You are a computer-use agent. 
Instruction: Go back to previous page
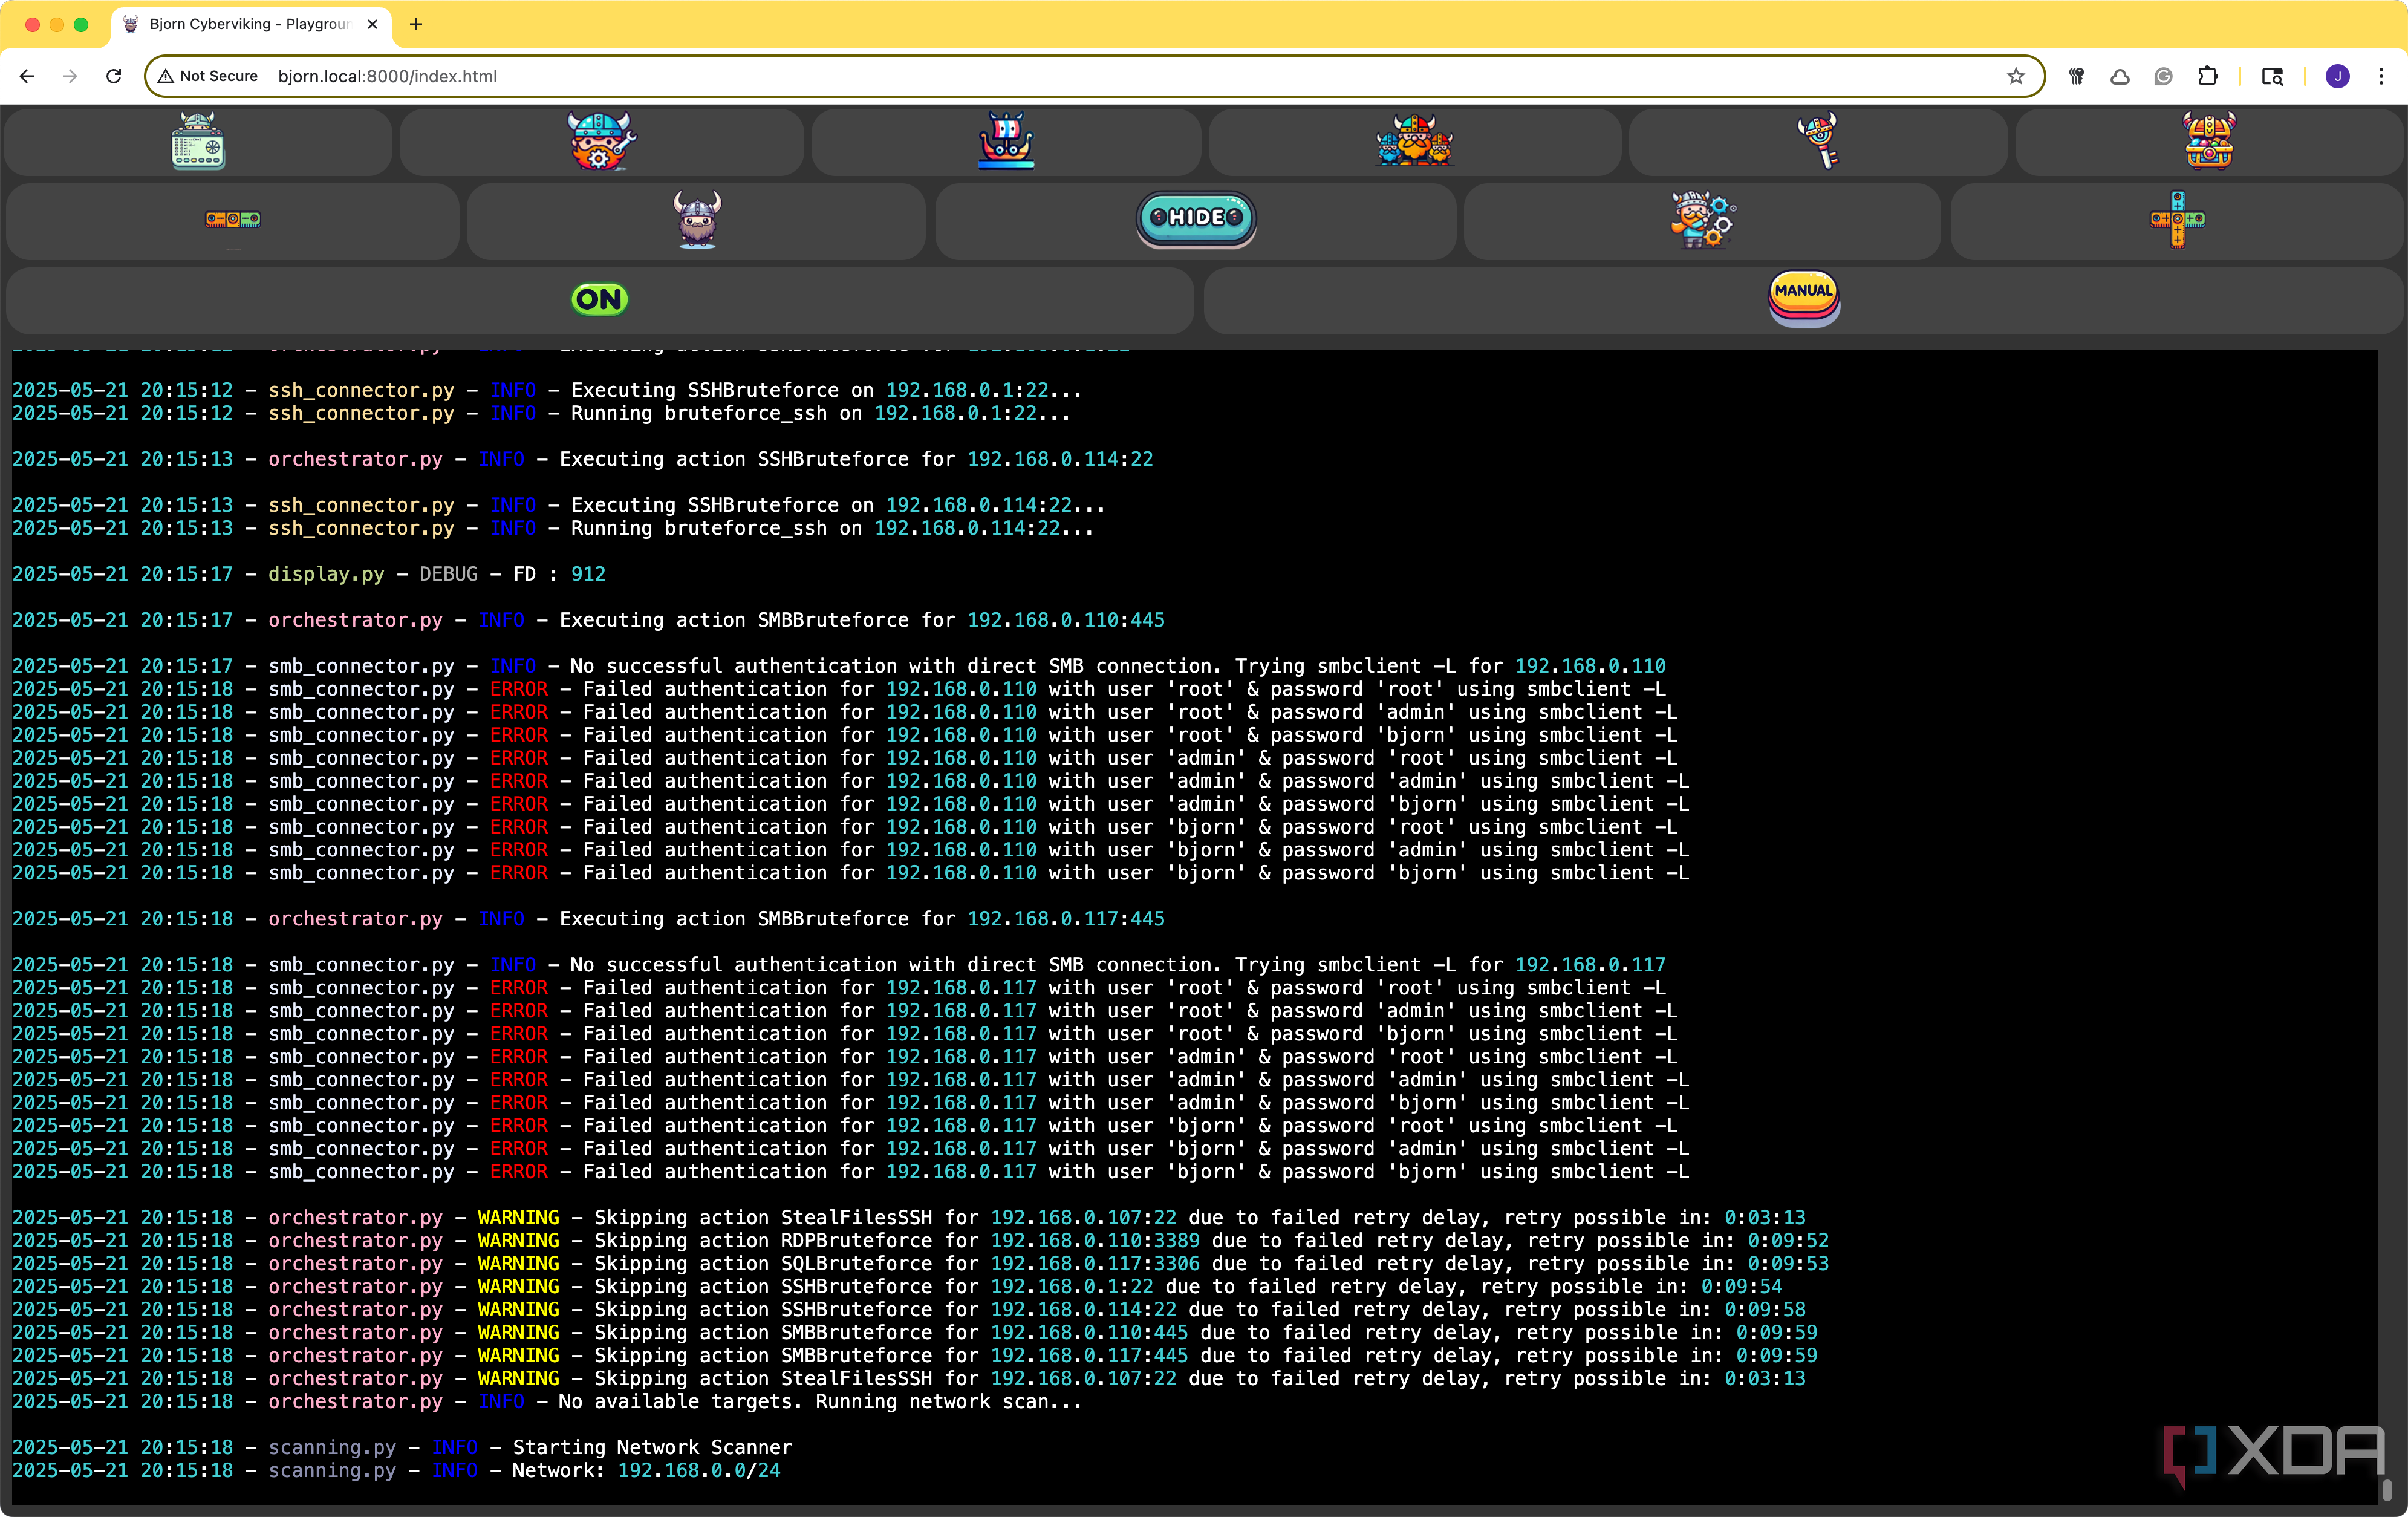pyautogui.click(x=27, y=76)
